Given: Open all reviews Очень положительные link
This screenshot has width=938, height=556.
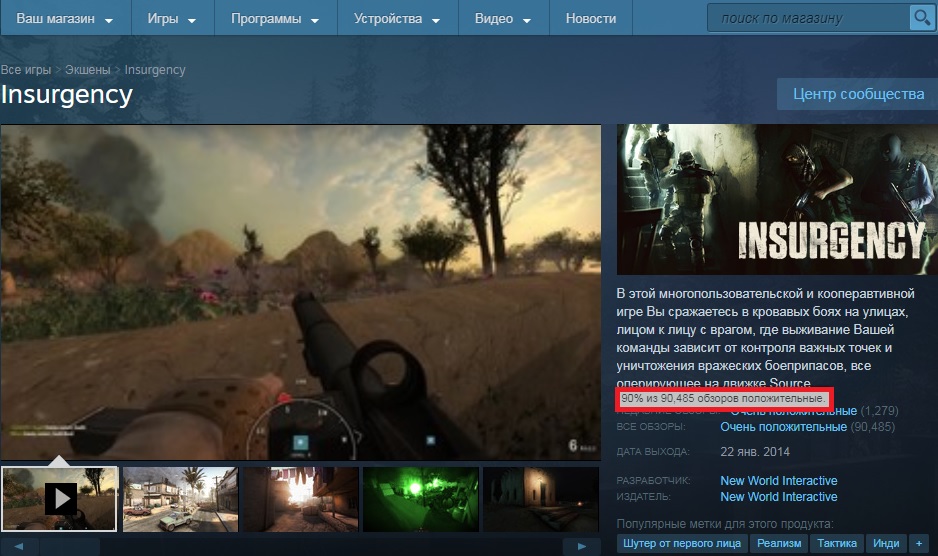Looking at the screenshot, I should pos(783,427).
